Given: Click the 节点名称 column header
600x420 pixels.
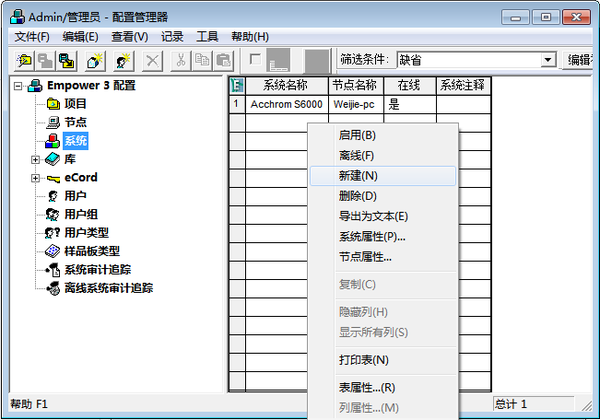Looking at the screenshot, I should [355, 85].
